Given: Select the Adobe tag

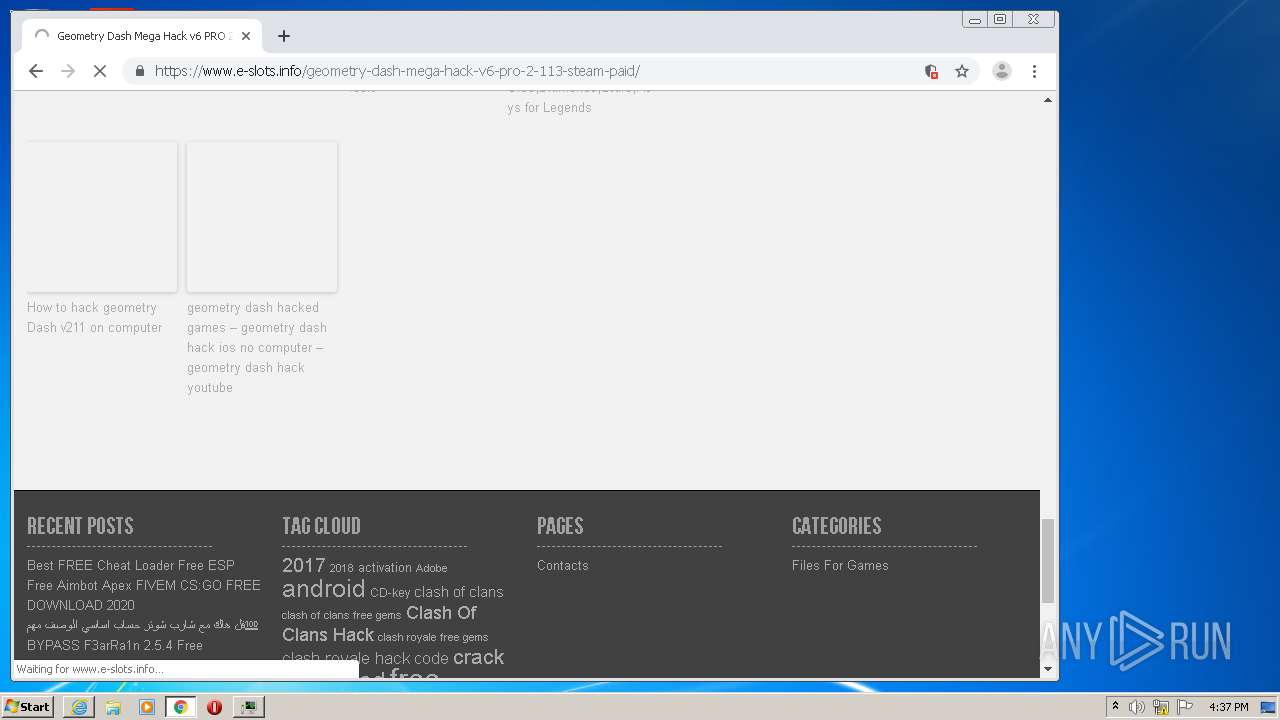Looking at the screenshot, I should point(431,568).
